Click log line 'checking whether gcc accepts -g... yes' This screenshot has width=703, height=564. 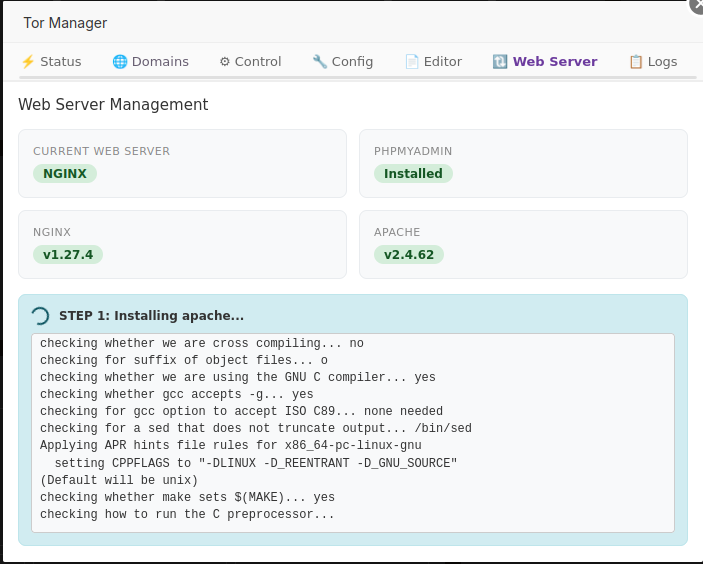tap(177, 395)
